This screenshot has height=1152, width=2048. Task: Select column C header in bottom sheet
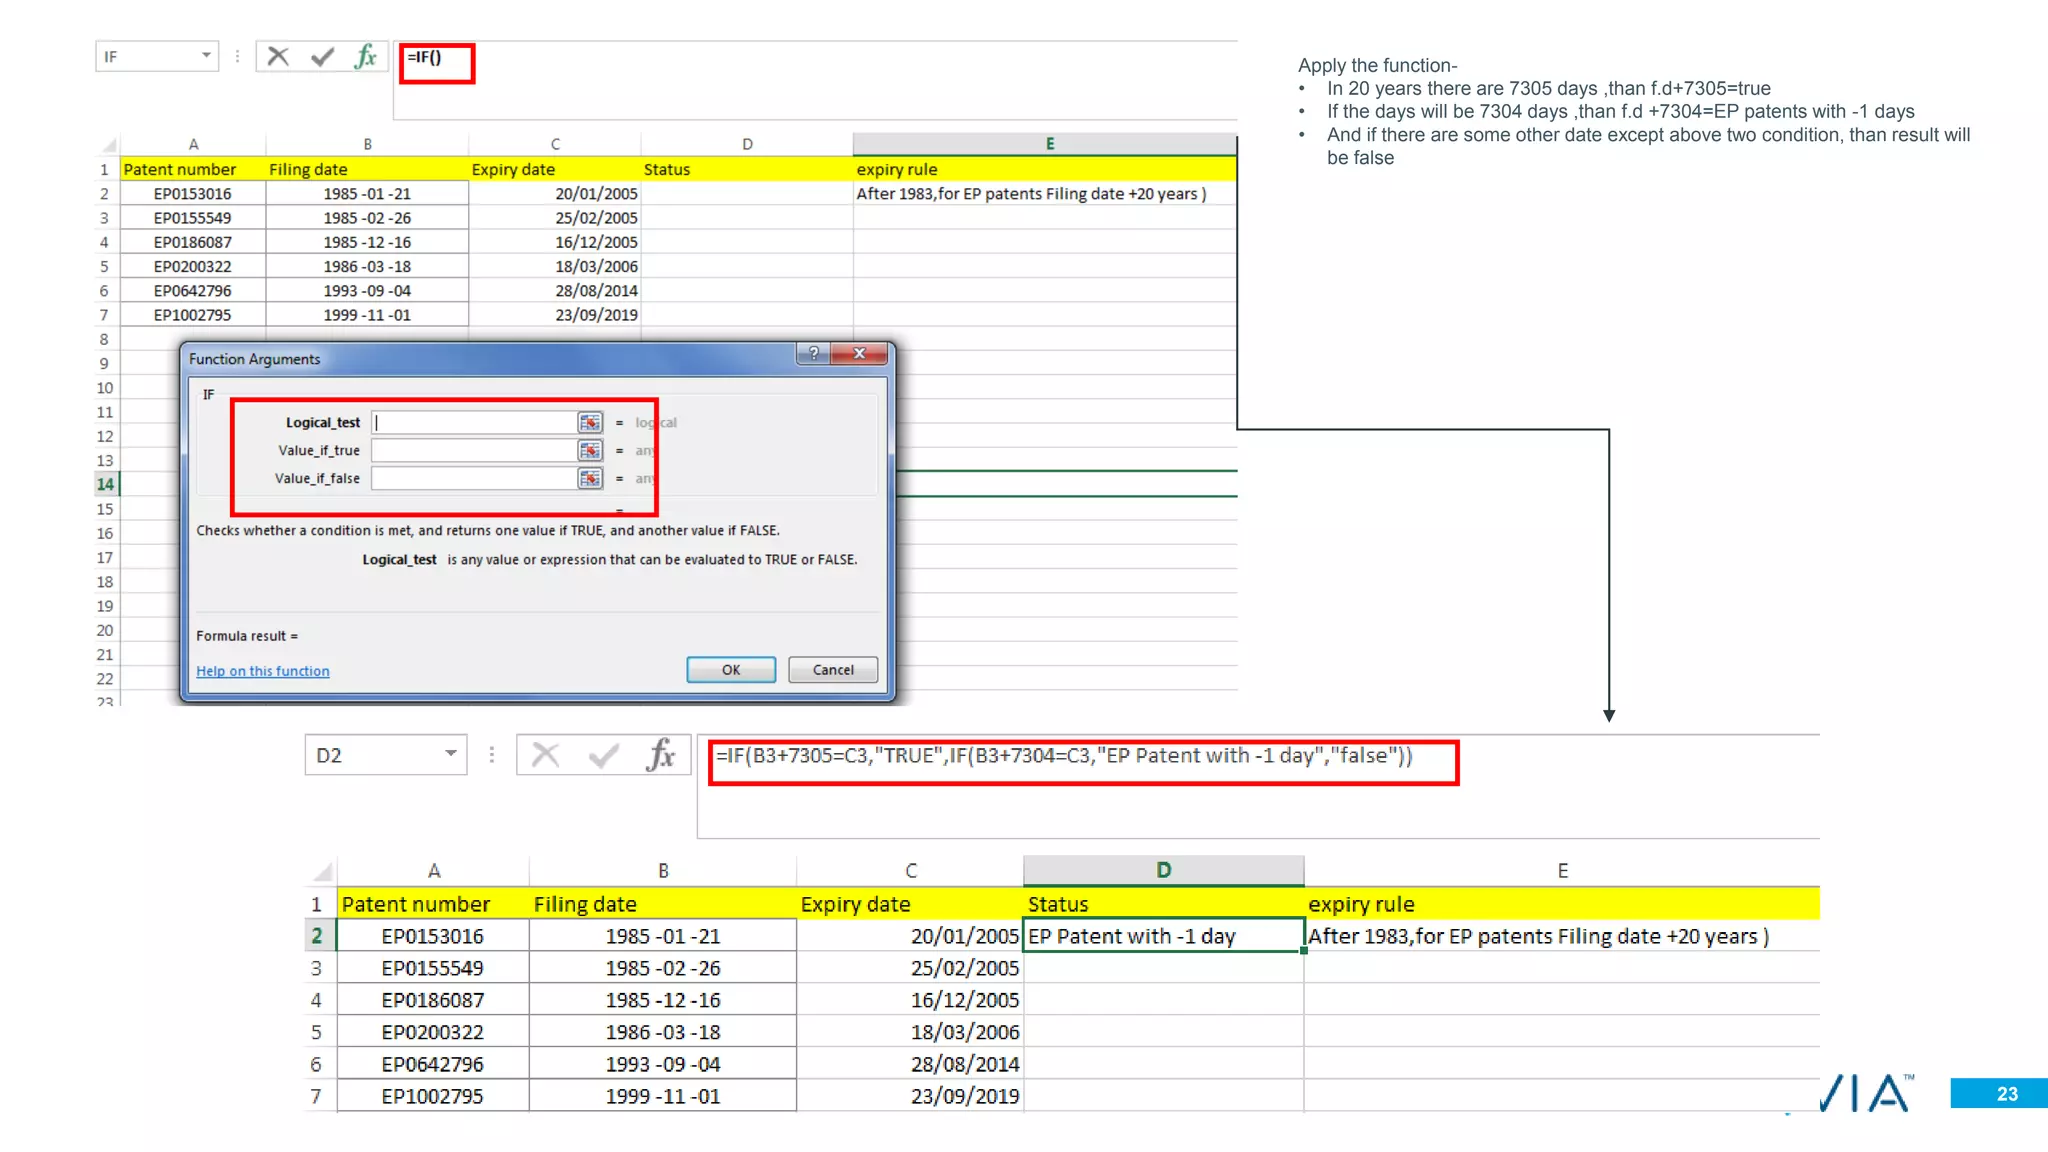tap(910, 871)
